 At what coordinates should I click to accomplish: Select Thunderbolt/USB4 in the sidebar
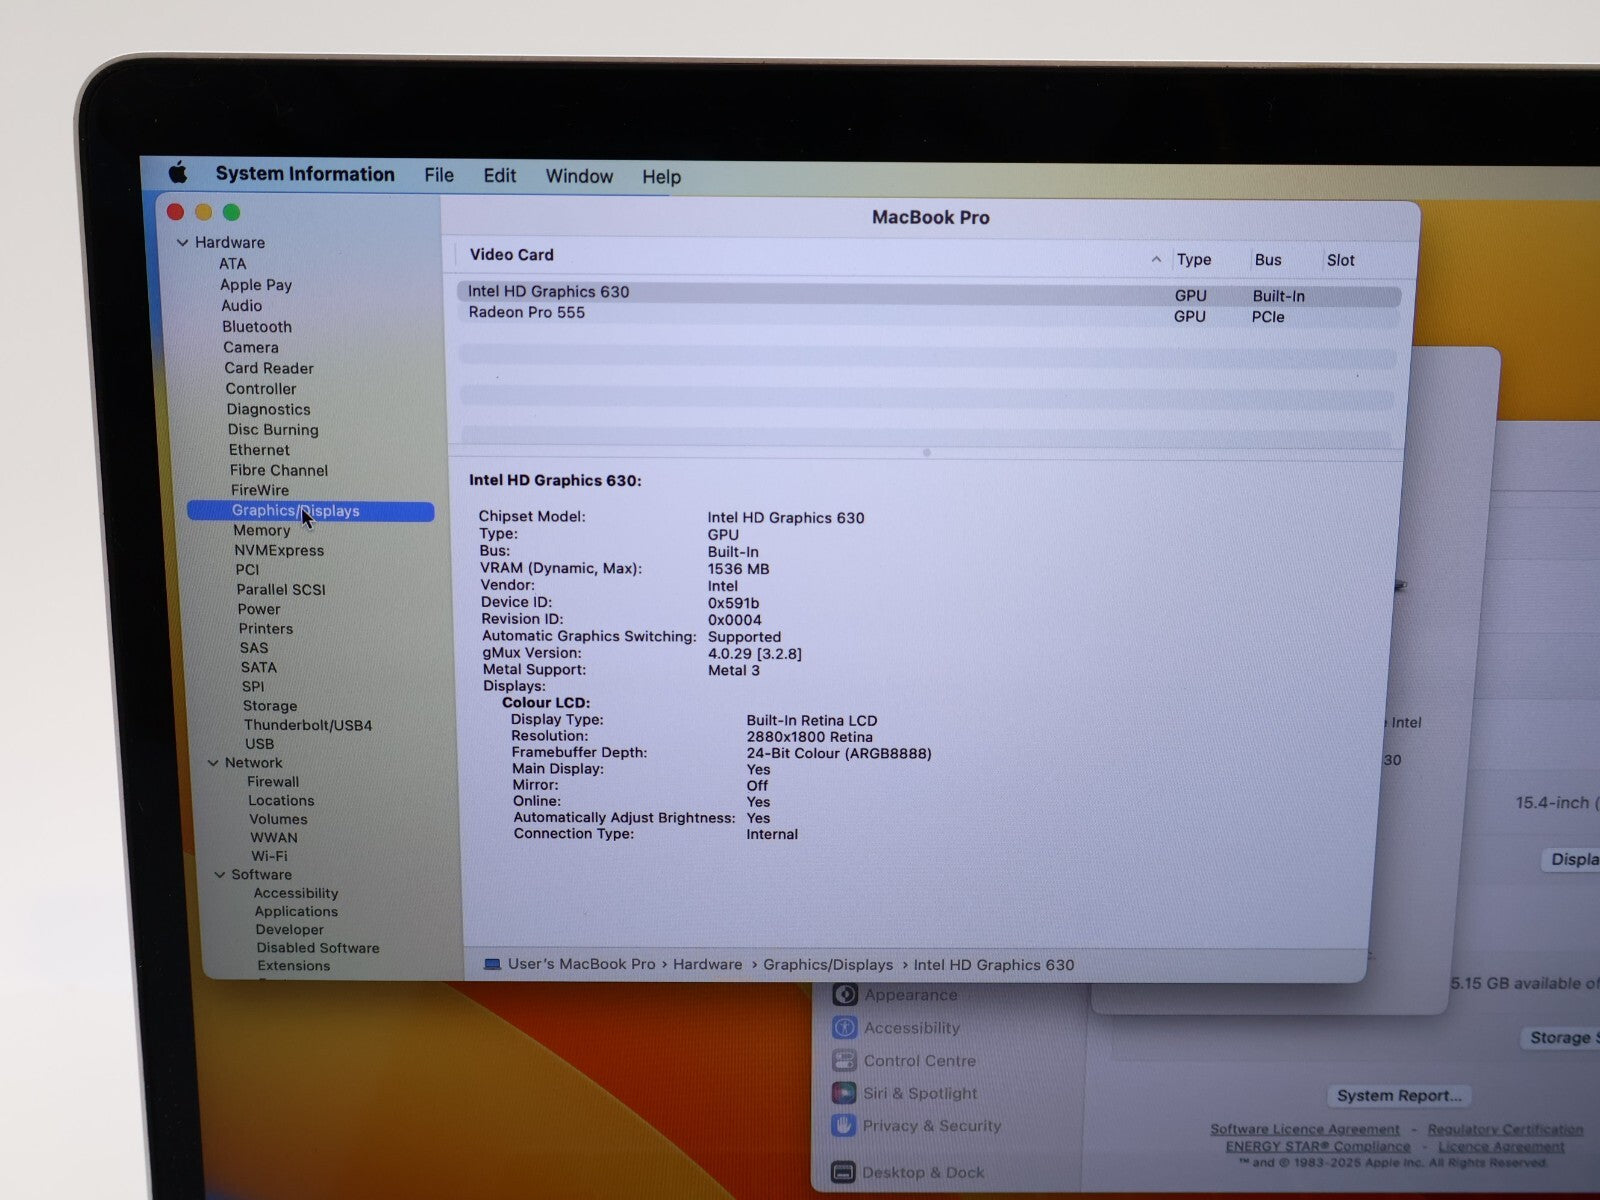click(x=308, y=725)
